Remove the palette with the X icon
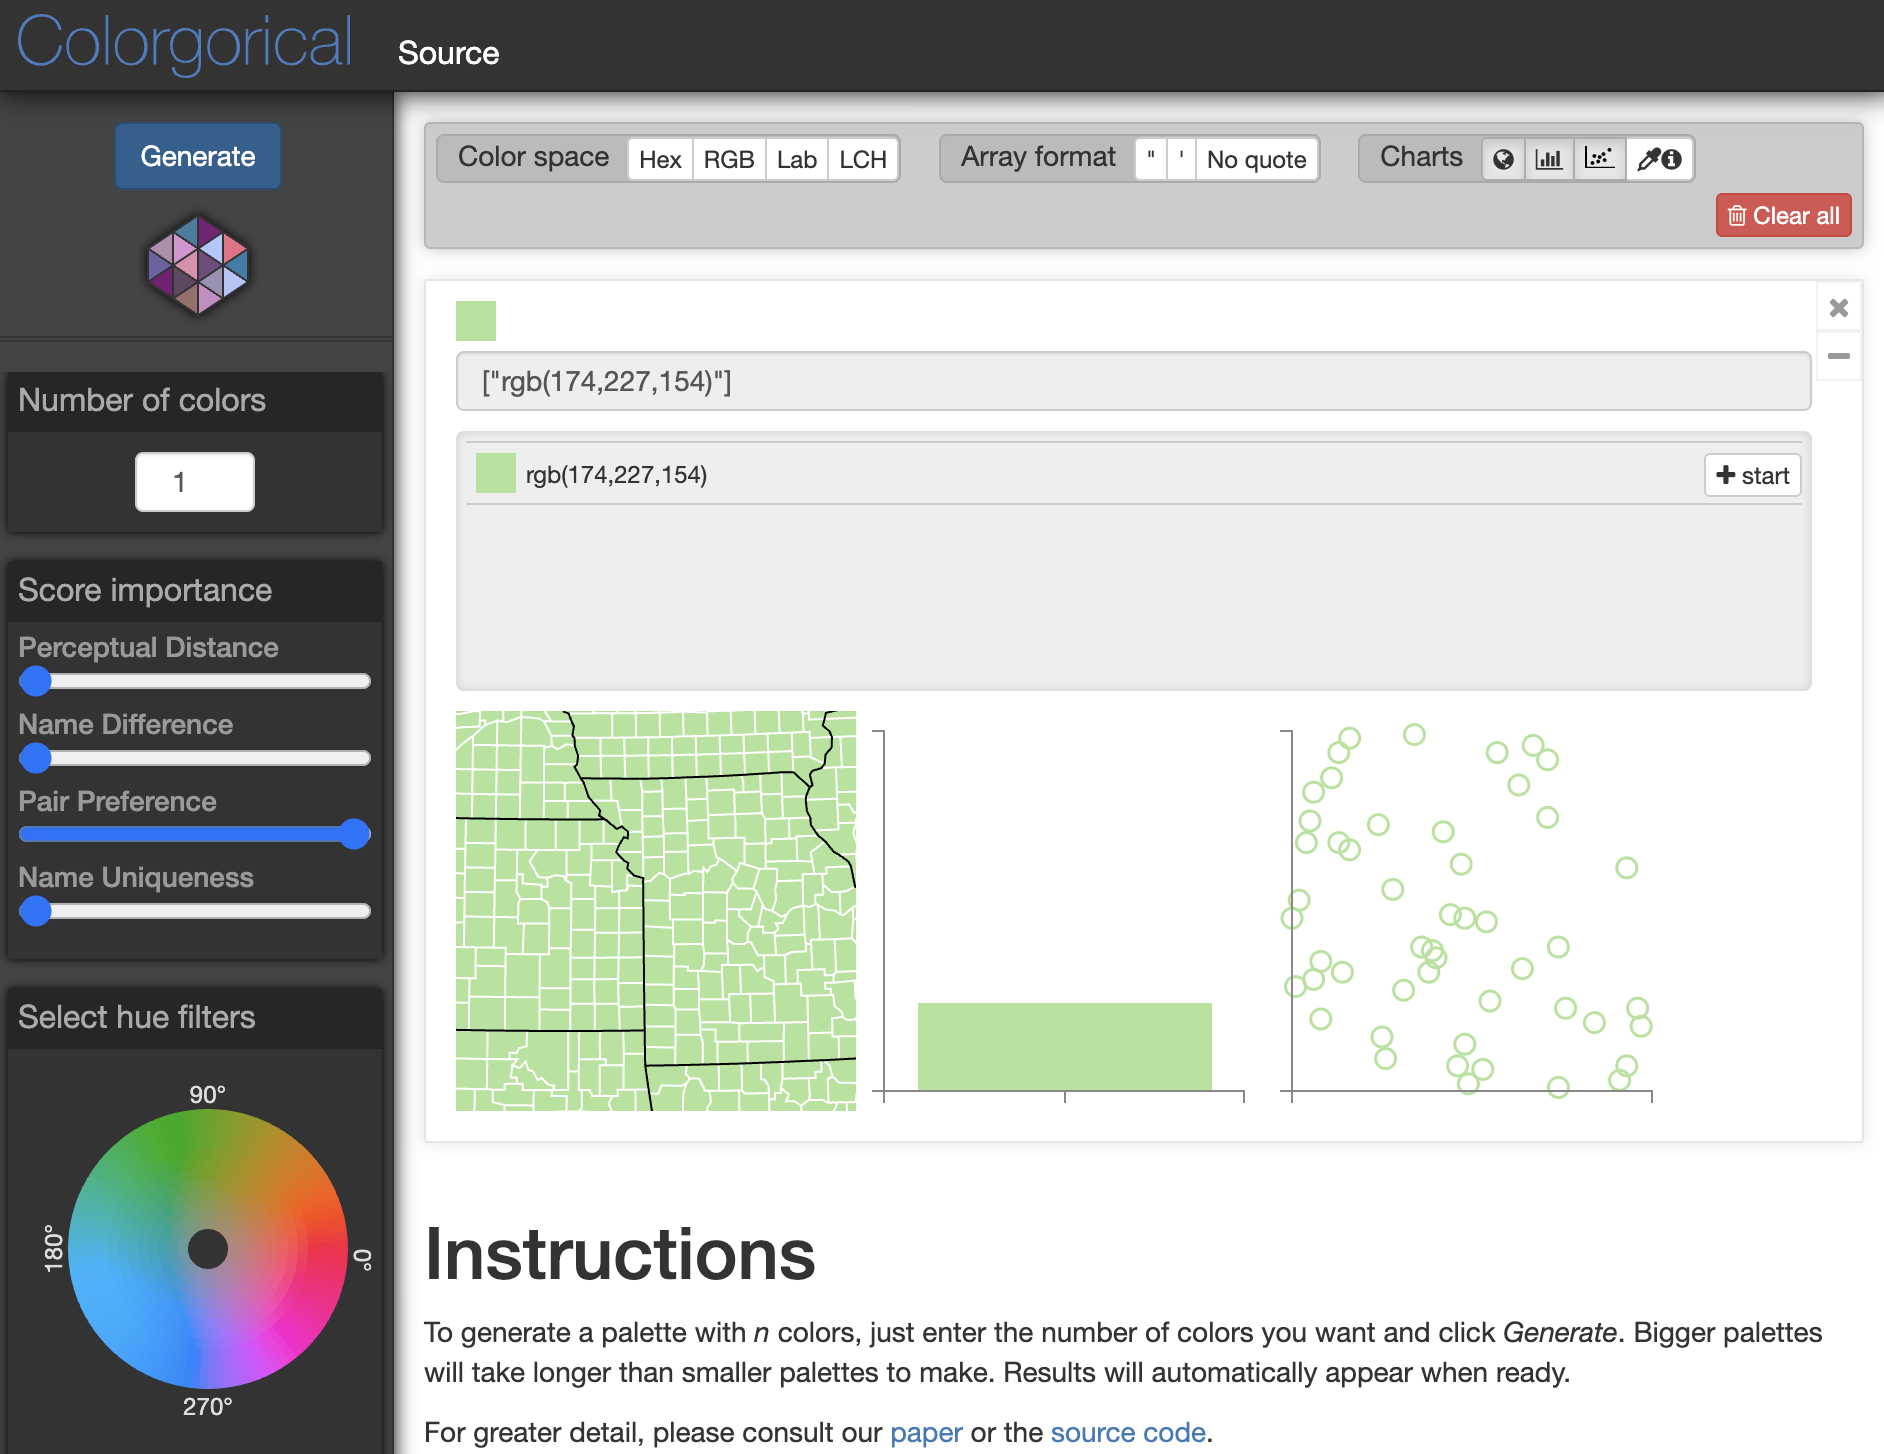 point(1838,308)
